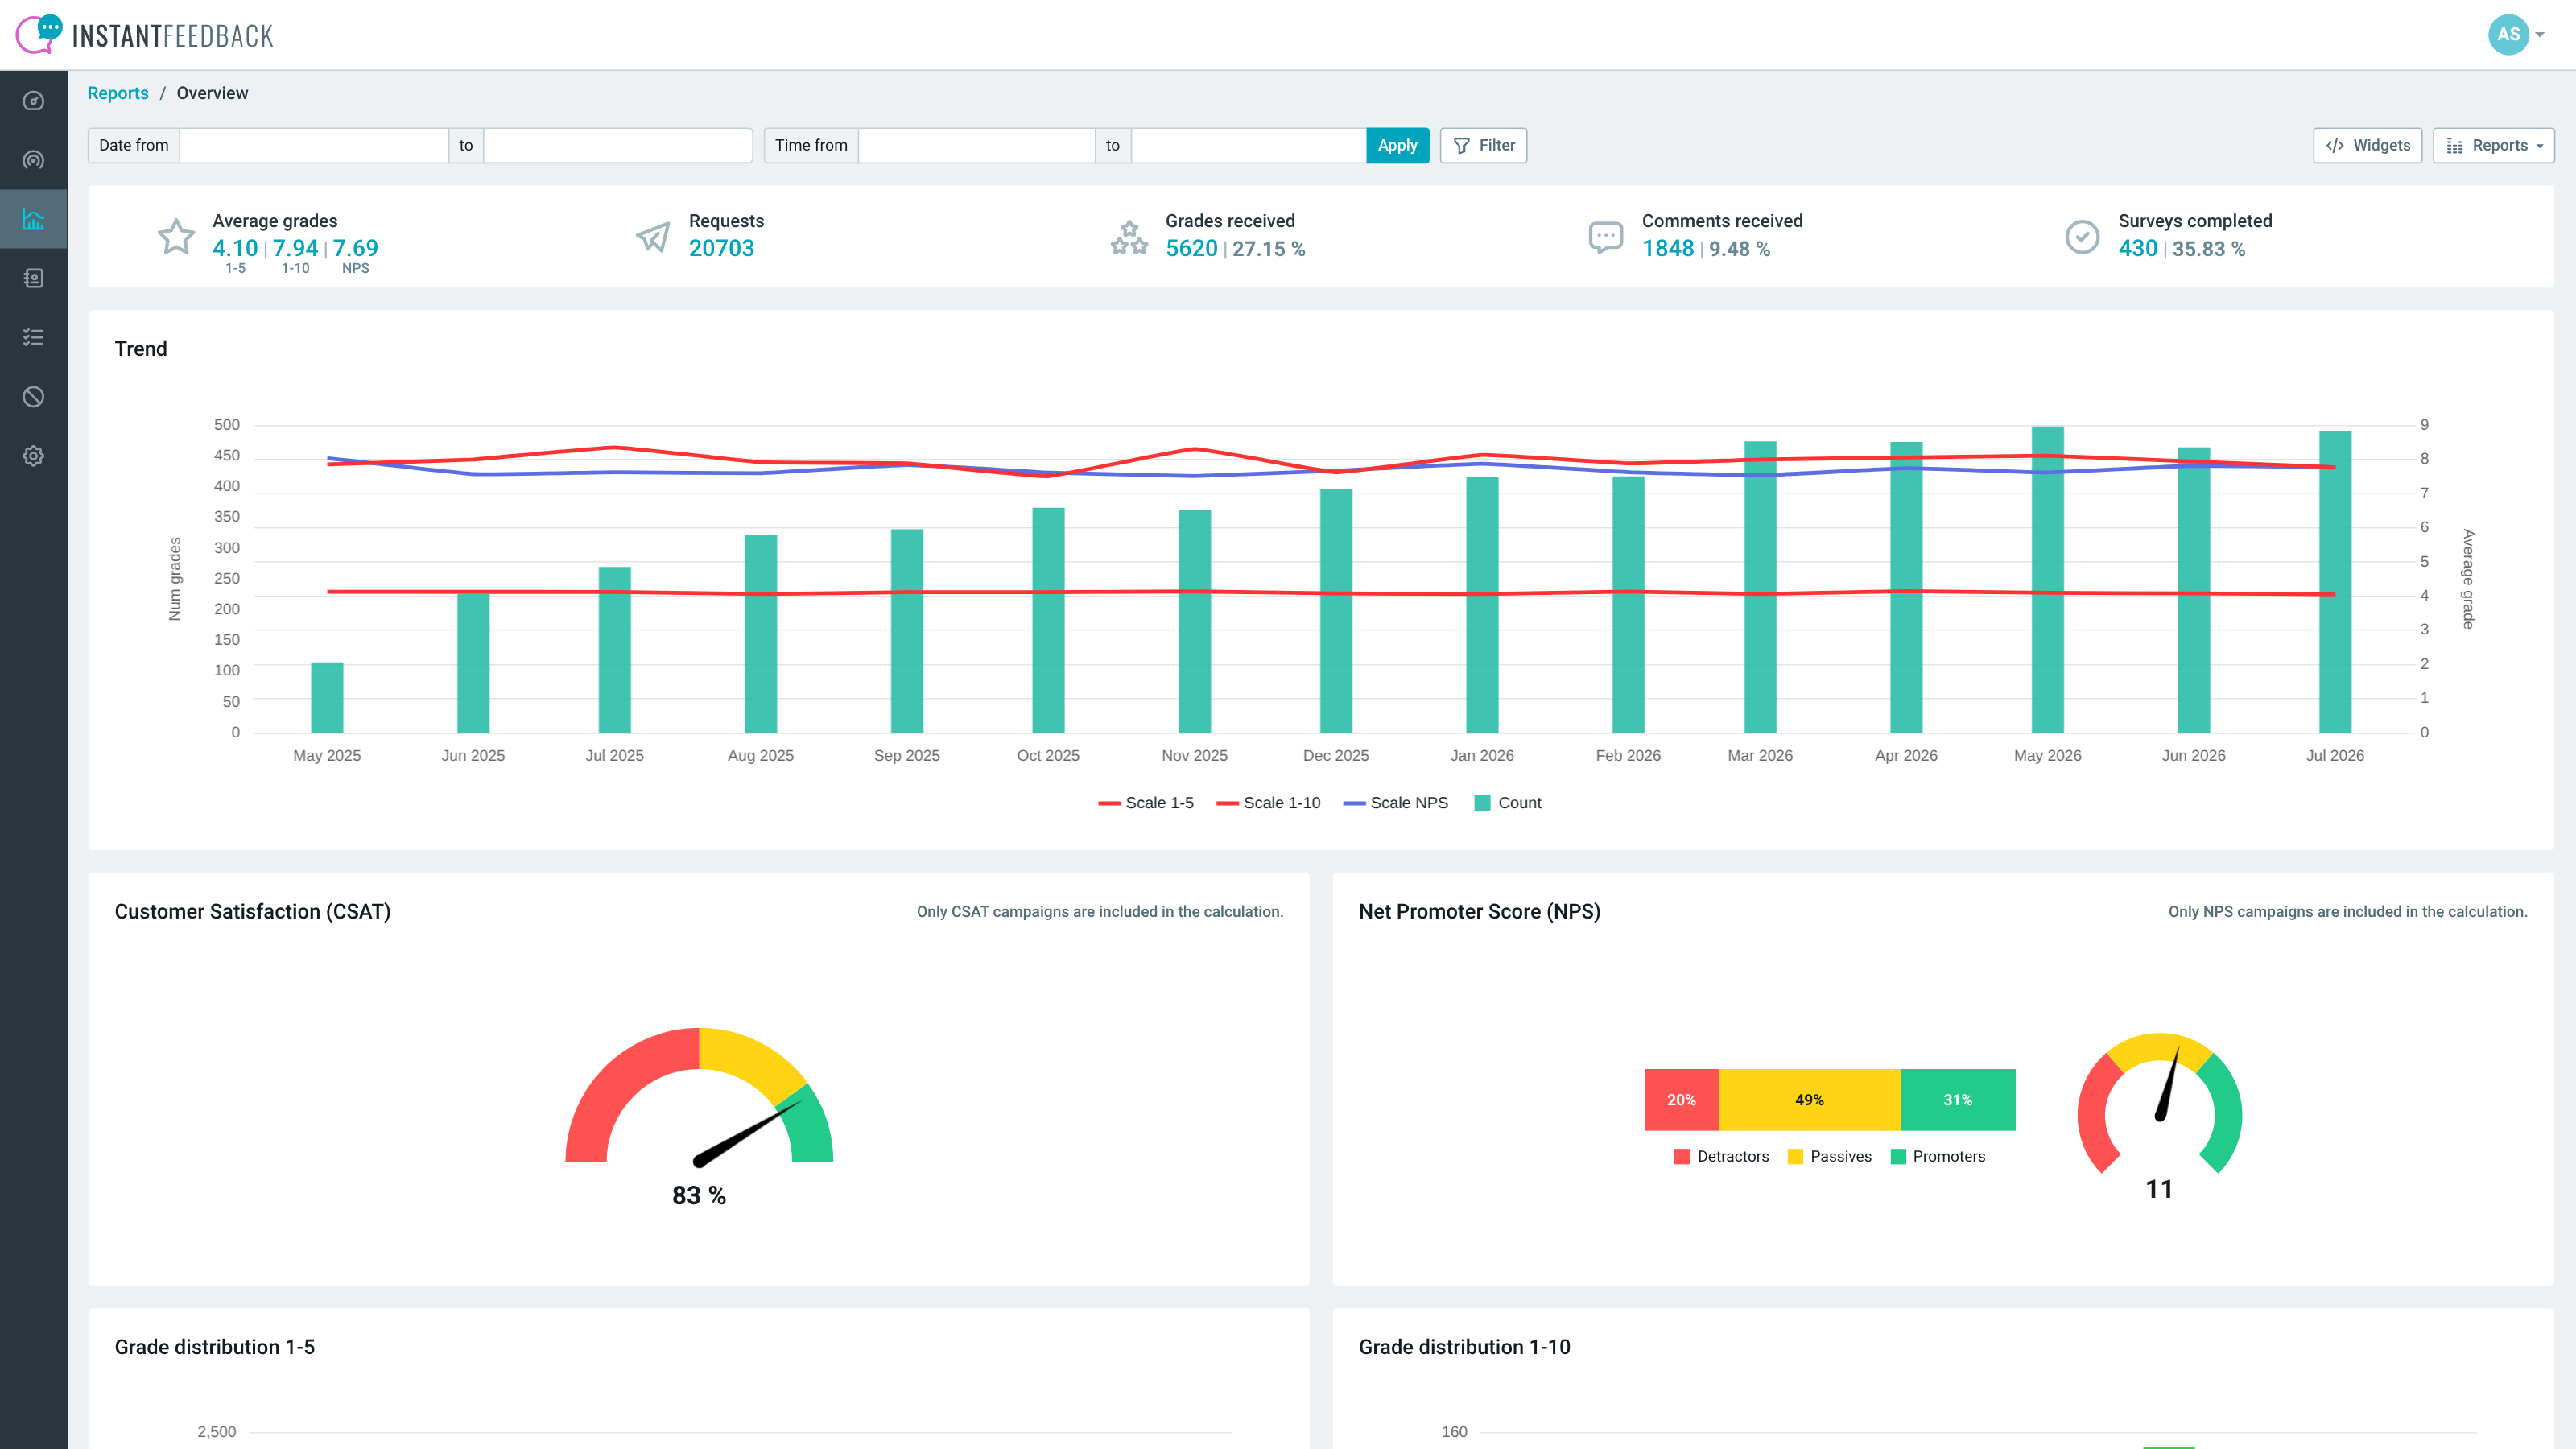Click the red 20% Detractors bar segment
Viewport: 2576px width, 1449px height.
pos(1682,1100)
